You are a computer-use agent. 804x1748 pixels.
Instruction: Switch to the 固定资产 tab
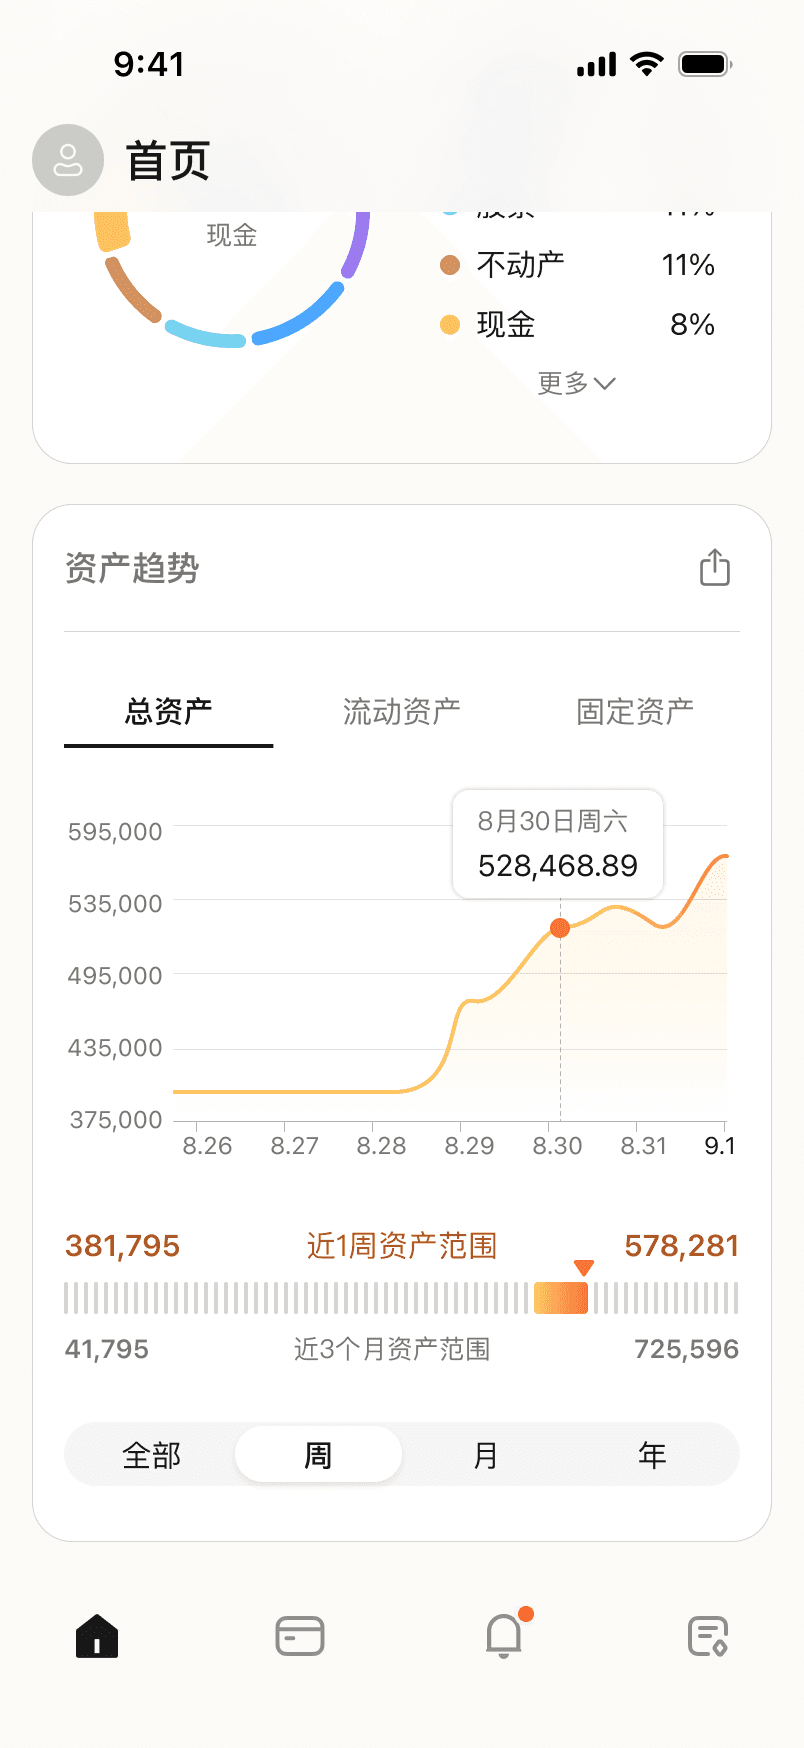point(635,711)
